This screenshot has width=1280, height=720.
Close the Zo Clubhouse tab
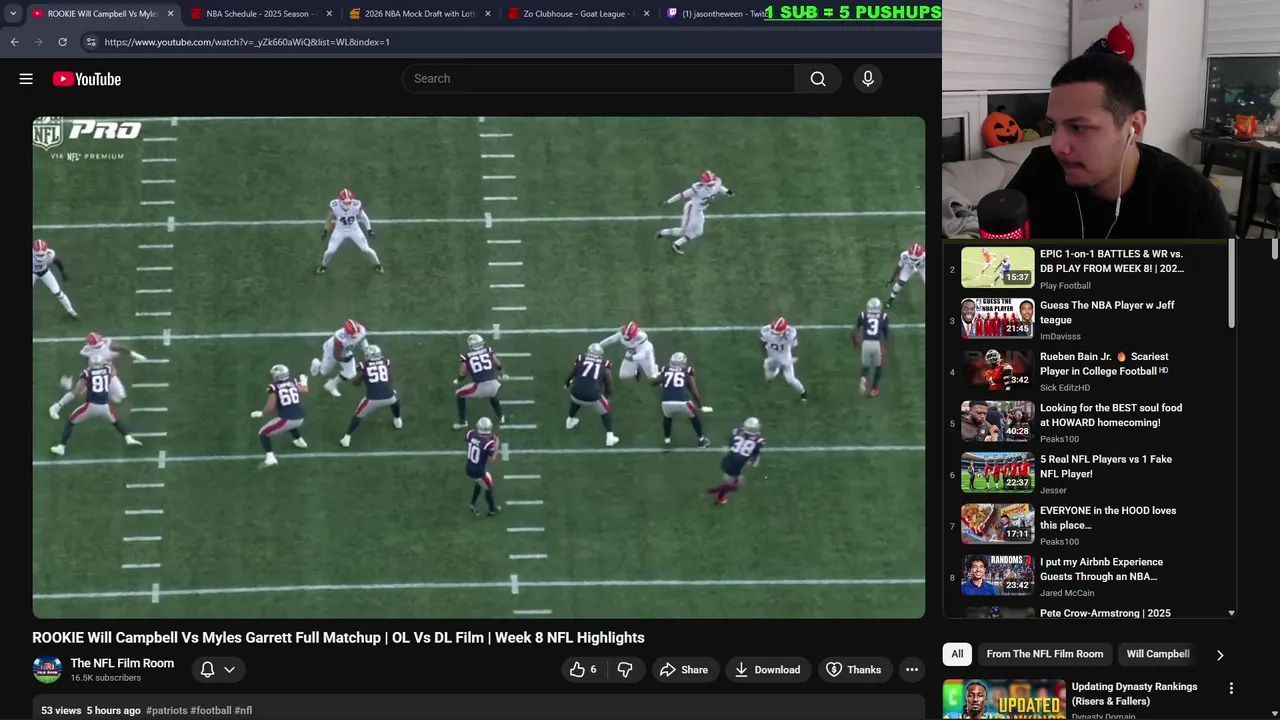pos(647,14)
